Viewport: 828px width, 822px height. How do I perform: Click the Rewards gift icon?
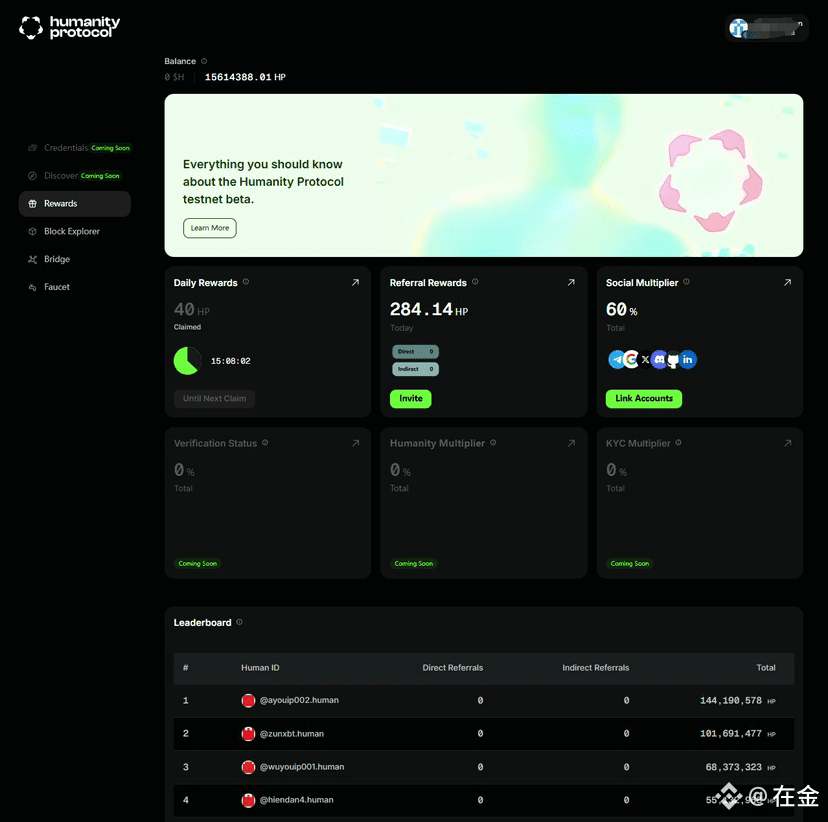coord(32,204)
